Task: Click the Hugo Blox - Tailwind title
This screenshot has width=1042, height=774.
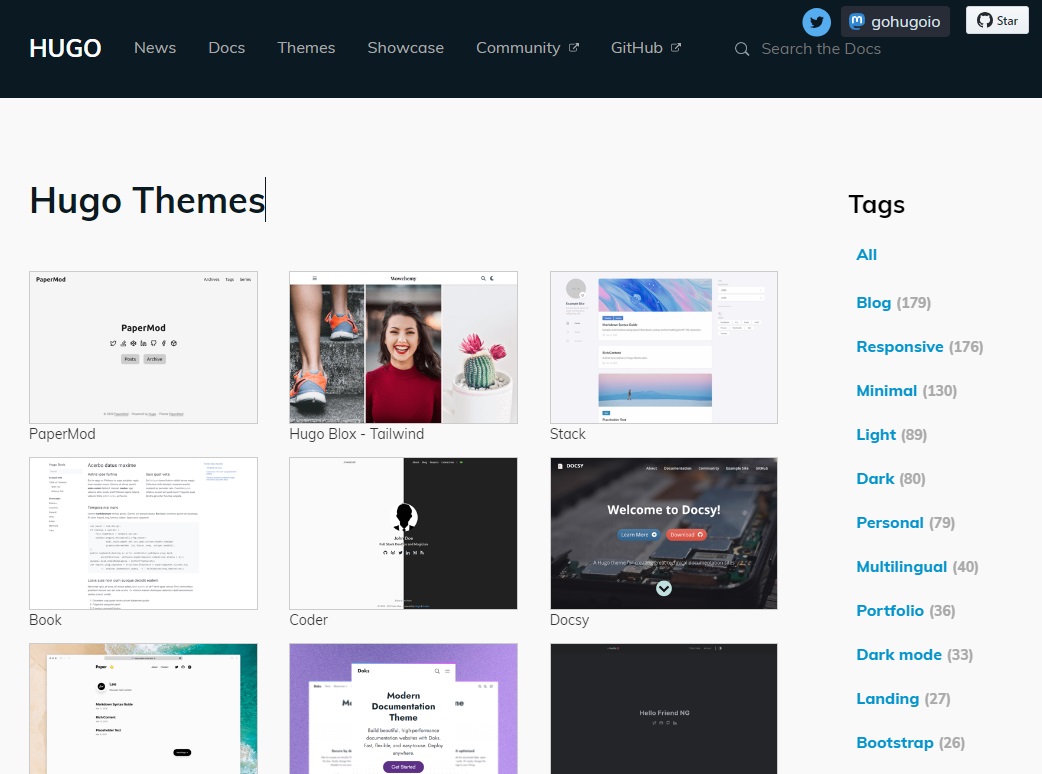Action: point(357,434)
